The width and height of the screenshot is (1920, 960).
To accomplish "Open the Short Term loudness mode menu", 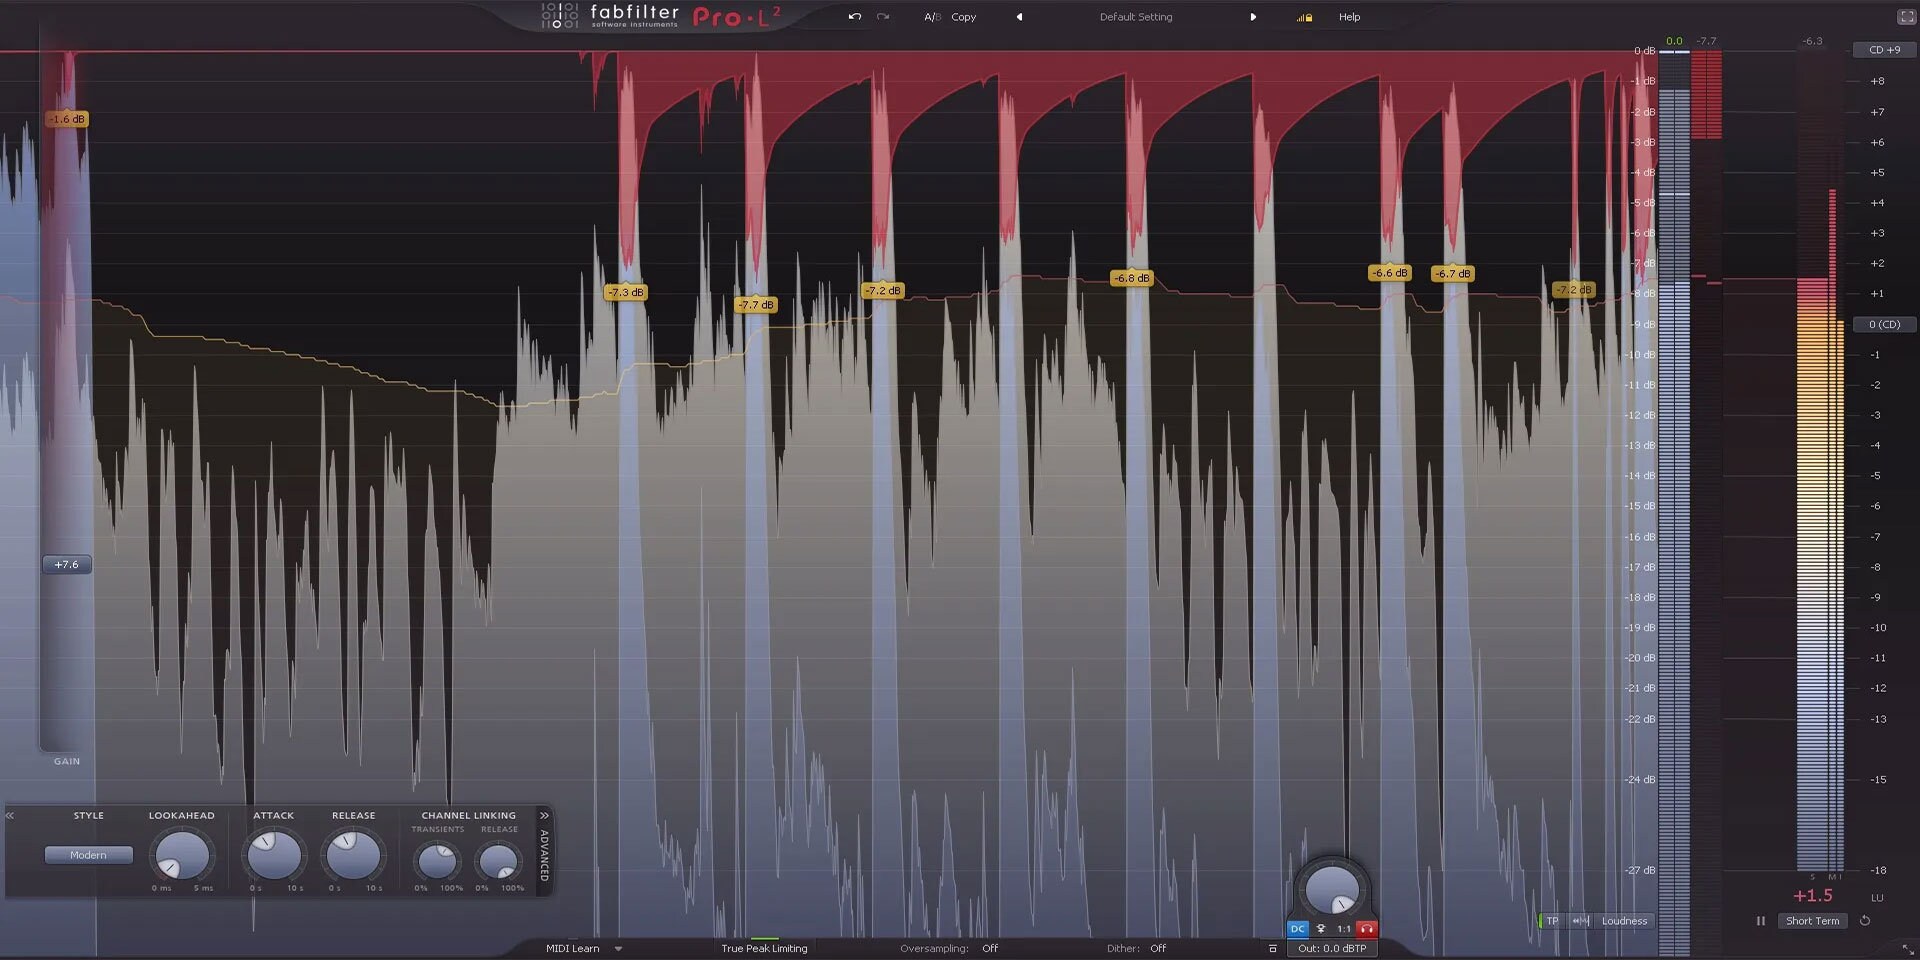I will (1812, 921).
